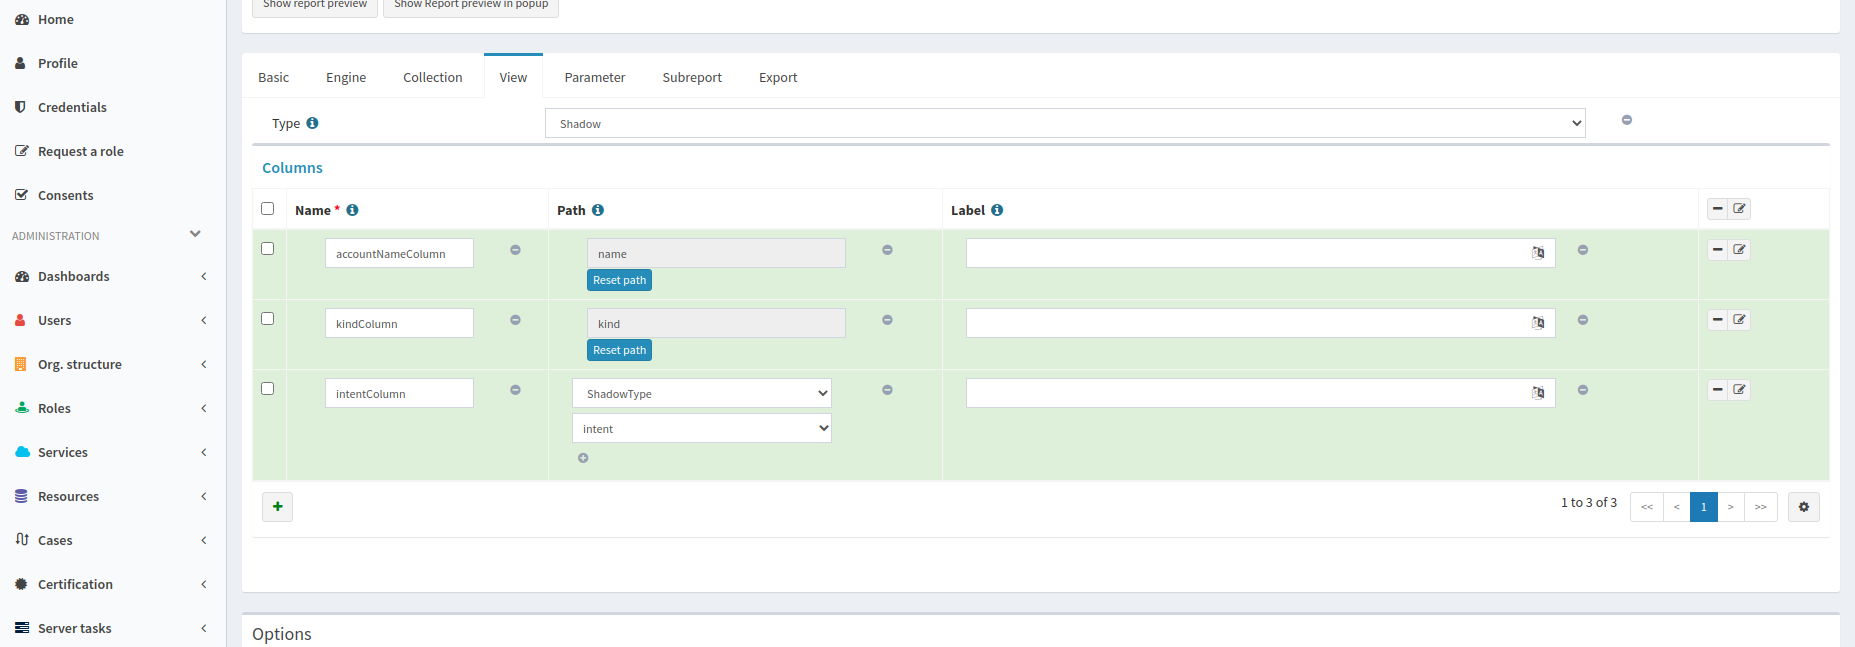This screenshot has width=1855, height=647.
Task: Select the intentColumn row checkbox
Action: click(267, 389)
